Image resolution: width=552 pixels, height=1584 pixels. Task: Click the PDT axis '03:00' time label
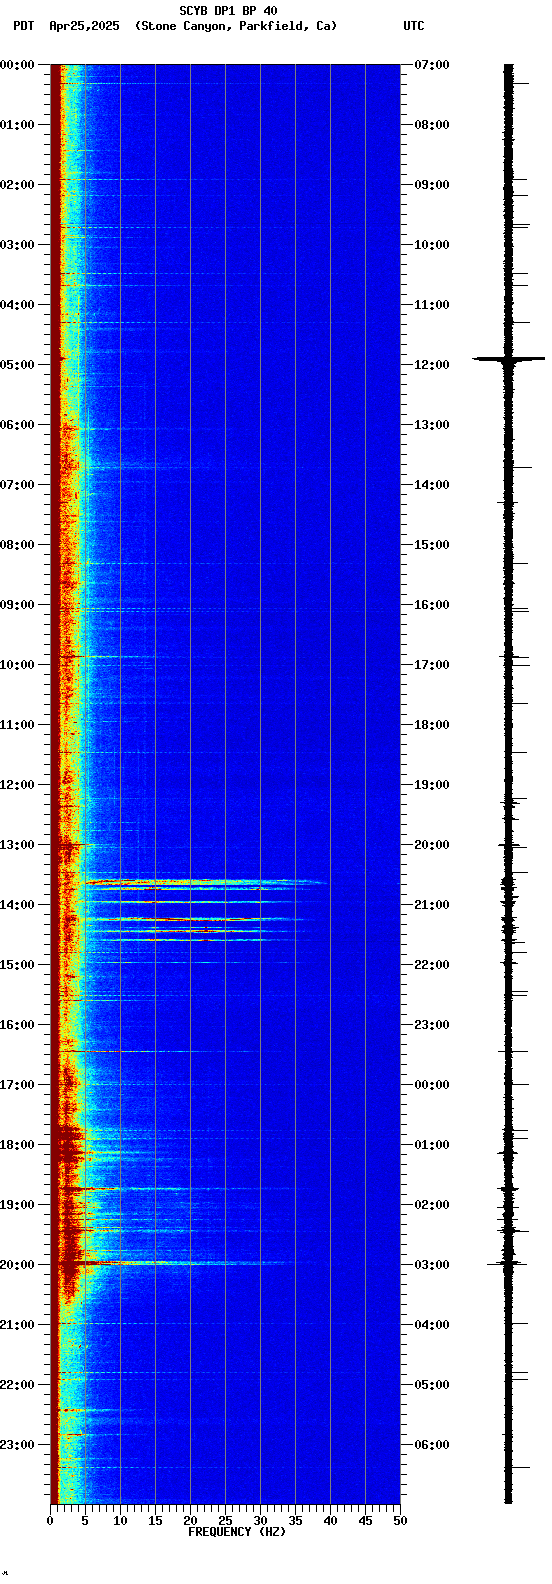(x=17, y=245)
